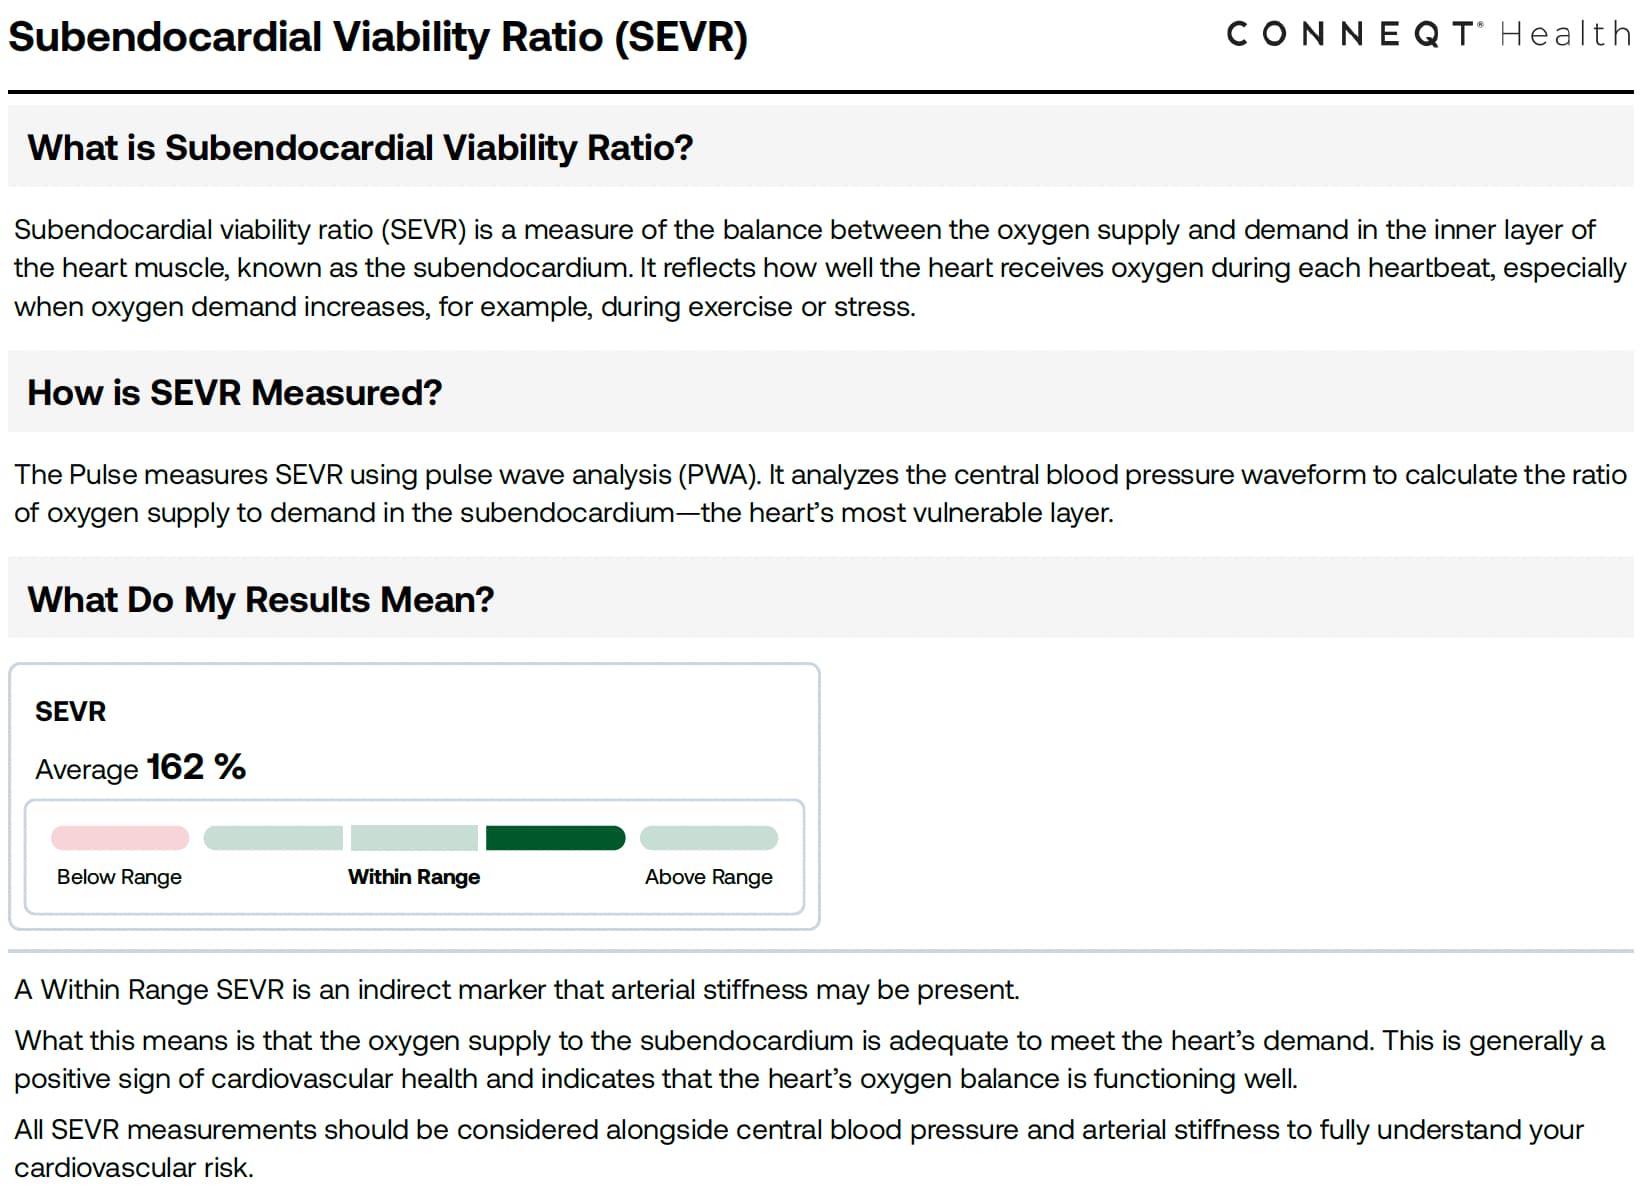Screen dimensions: 1640x1194
Task: Click the pink Below Range bar segment
Action: 120,838
